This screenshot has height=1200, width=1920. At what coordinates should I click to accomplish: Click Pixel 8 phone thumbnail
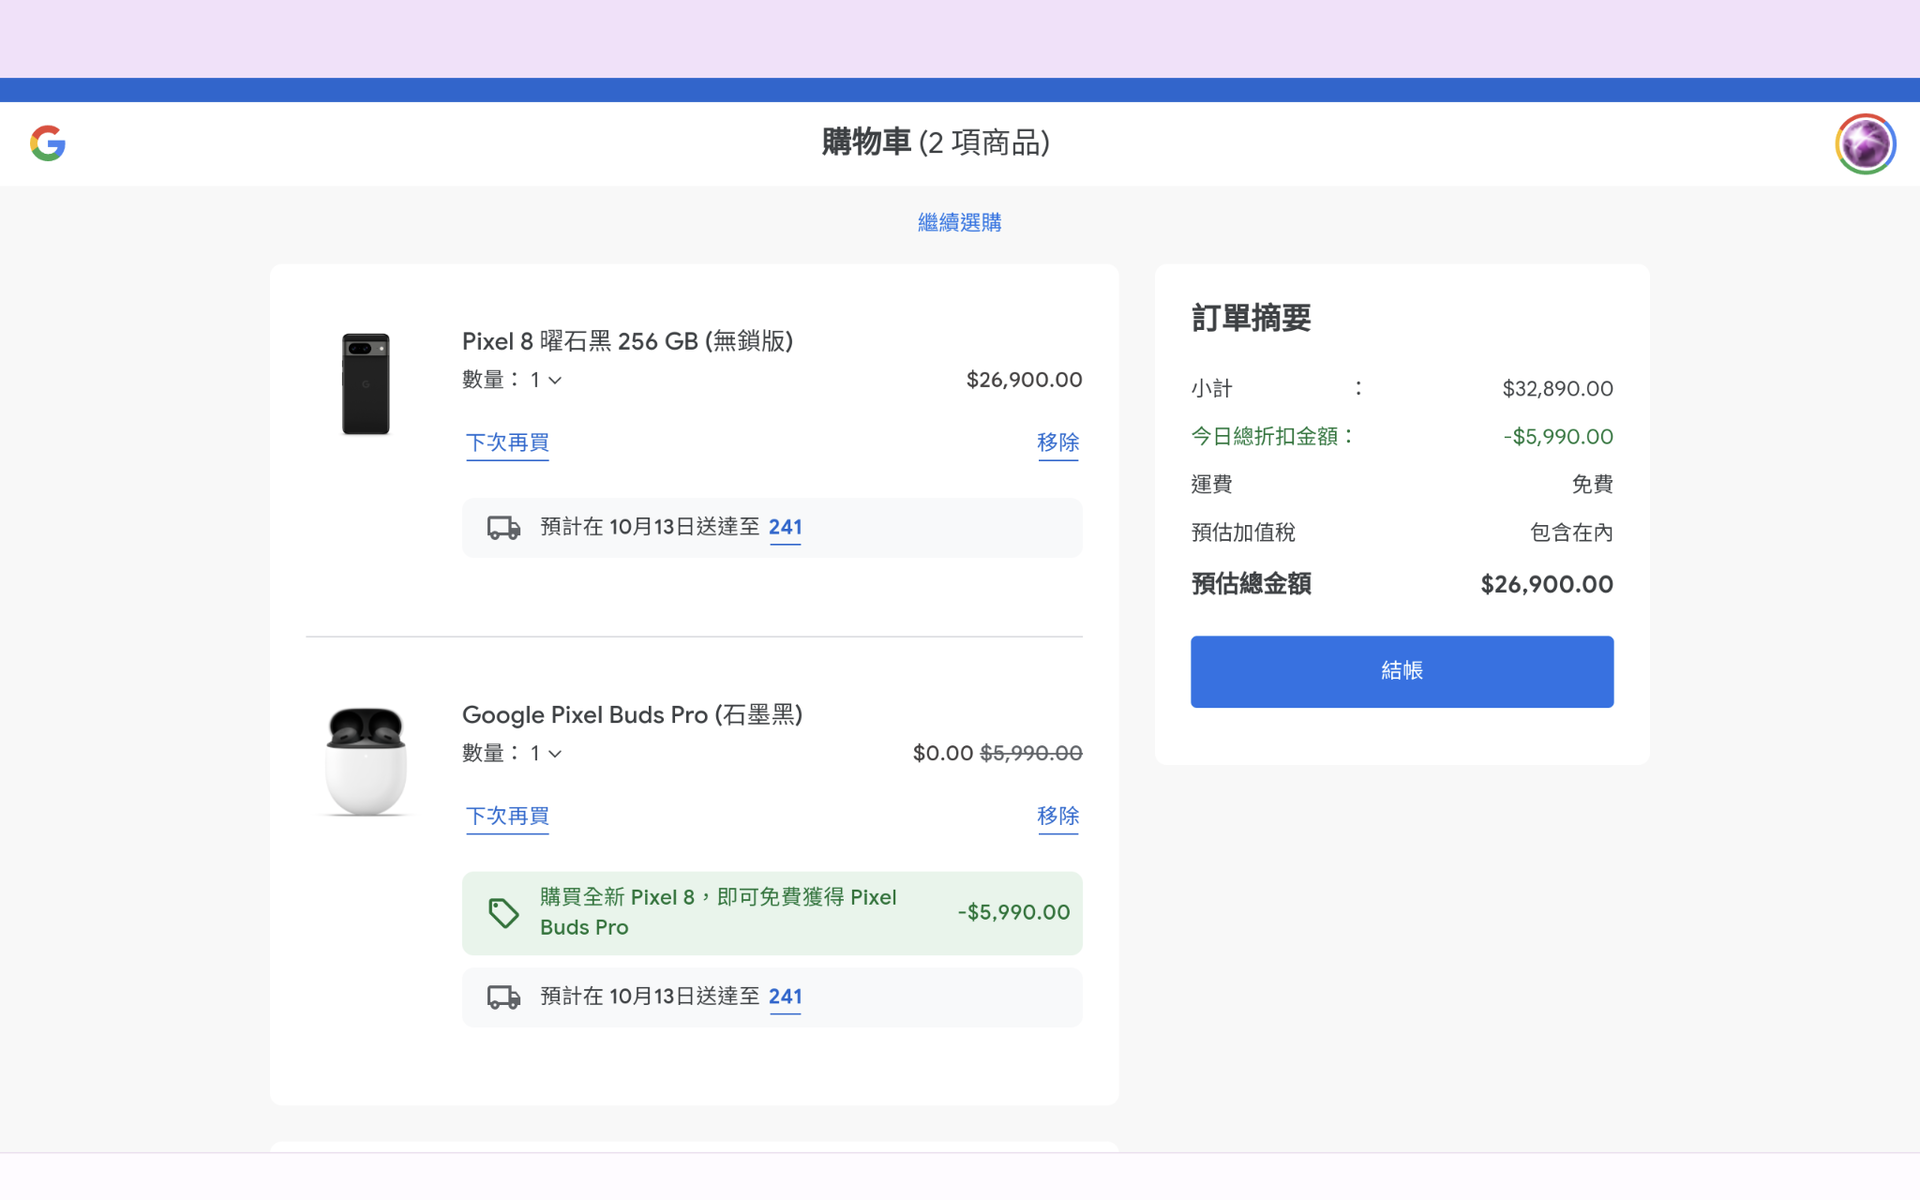coord(366,384)
